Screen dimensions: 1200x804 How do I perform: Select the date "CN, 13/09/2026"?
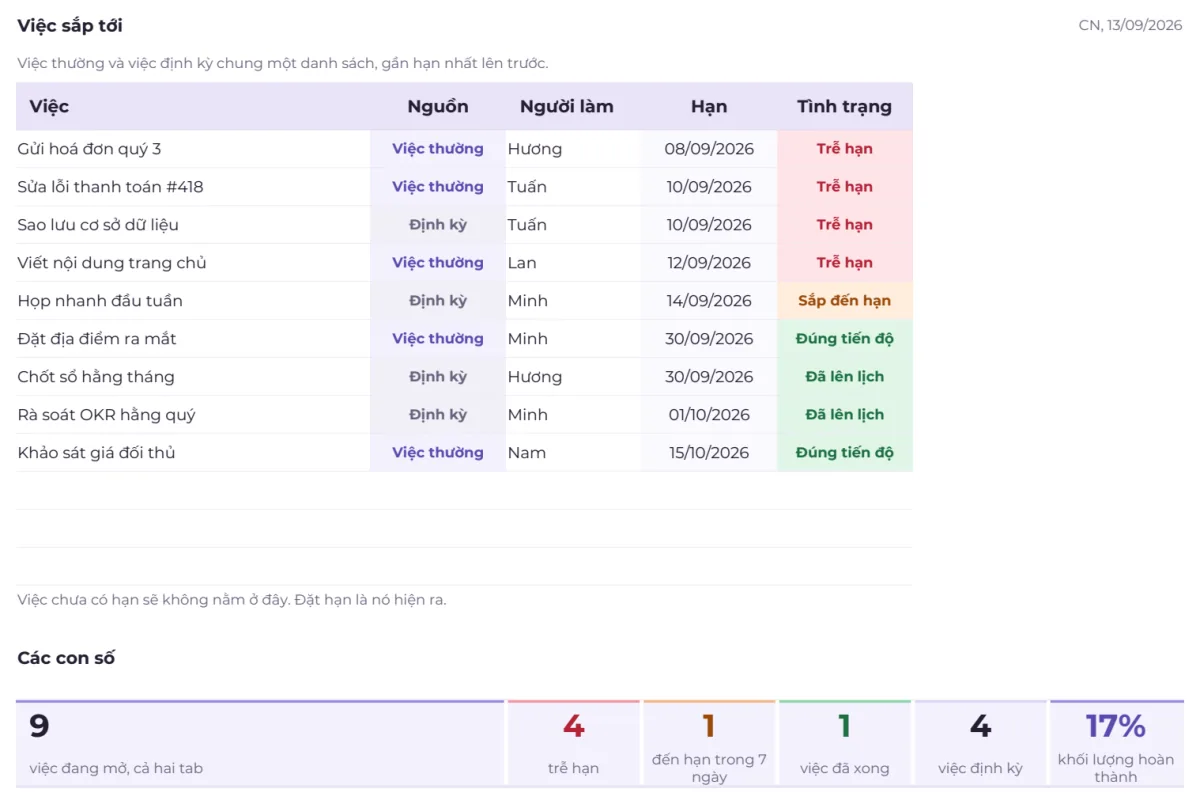(x=1130, y=25)
